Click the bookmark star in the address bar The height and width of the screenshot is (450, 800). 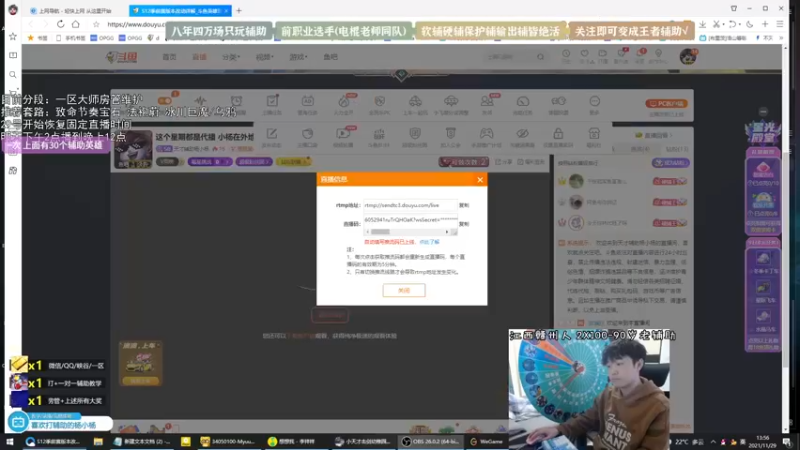pyautogui.click(x=96, y=24)
